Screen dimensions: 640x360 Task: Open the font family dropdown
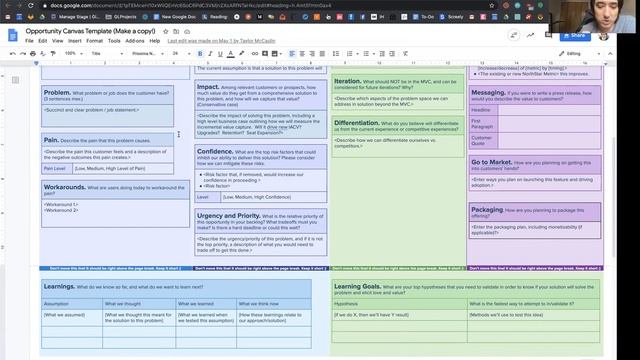click(x=147, y=53)
